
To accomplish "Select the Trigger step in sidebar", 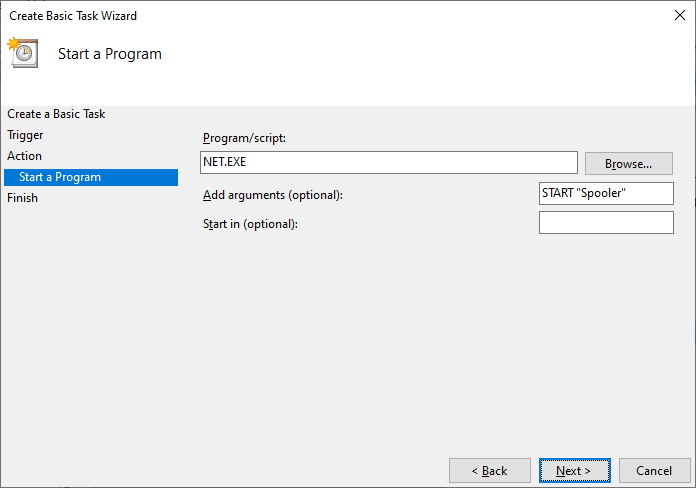I will pyautogui.click(x=25, y=135).
